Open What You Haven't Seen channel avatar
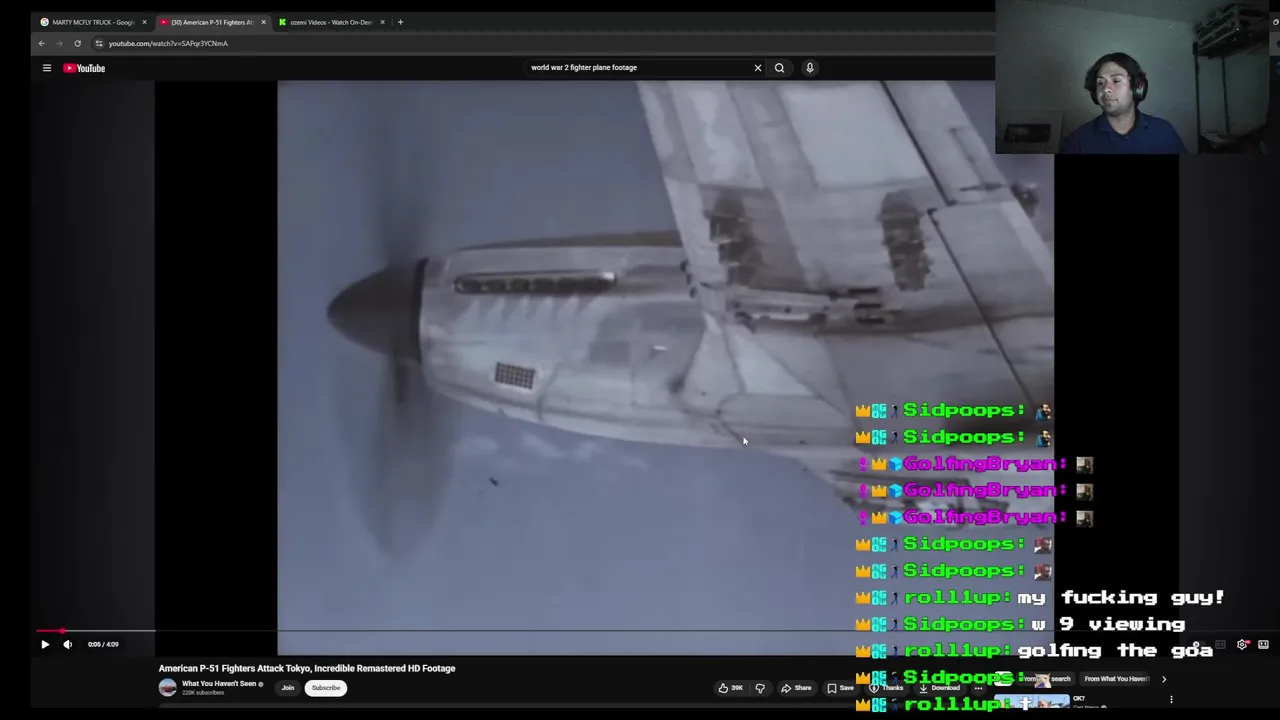 click(x=167, y=687)
